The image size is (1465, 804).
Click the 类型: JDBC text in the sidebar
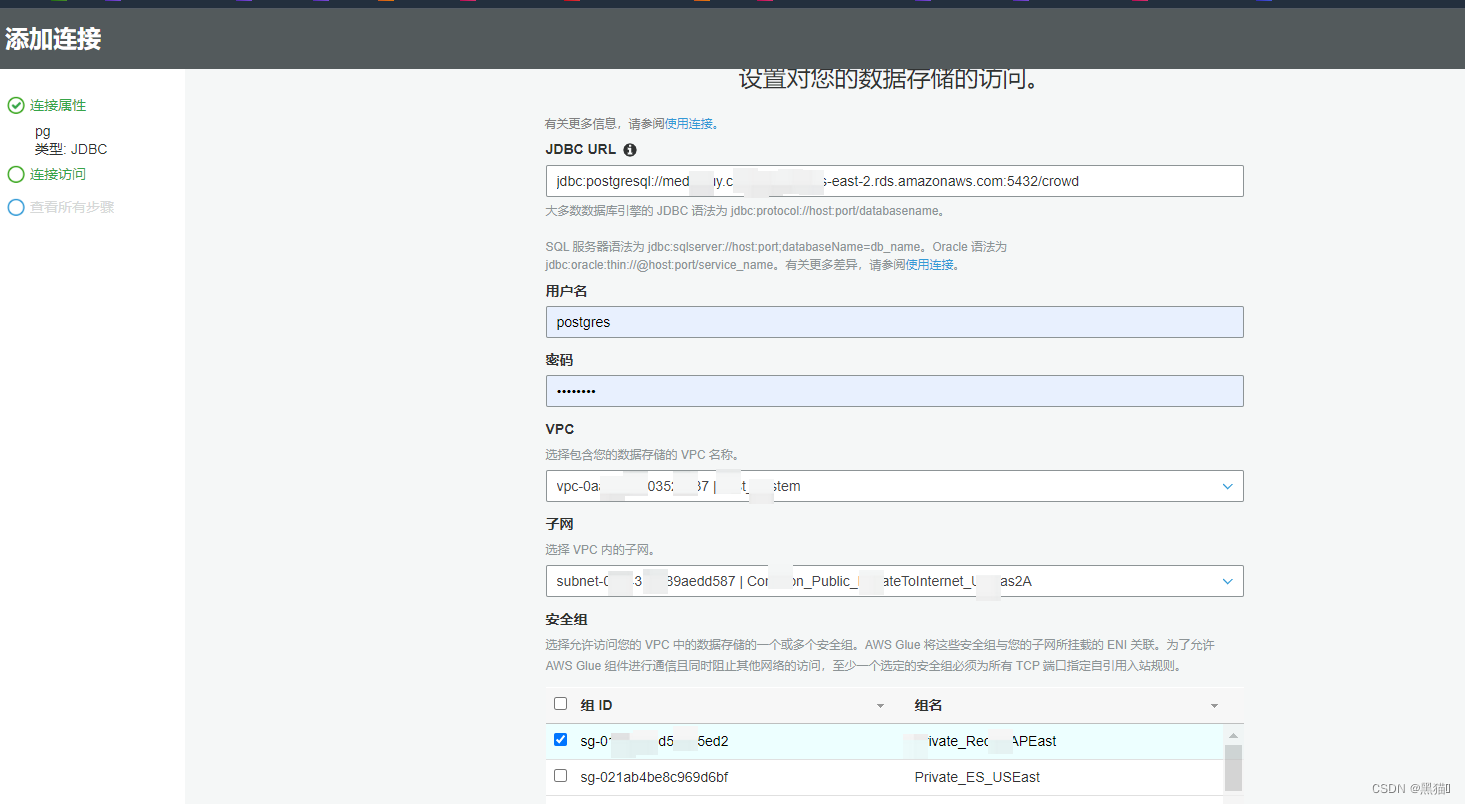point(71,149)
